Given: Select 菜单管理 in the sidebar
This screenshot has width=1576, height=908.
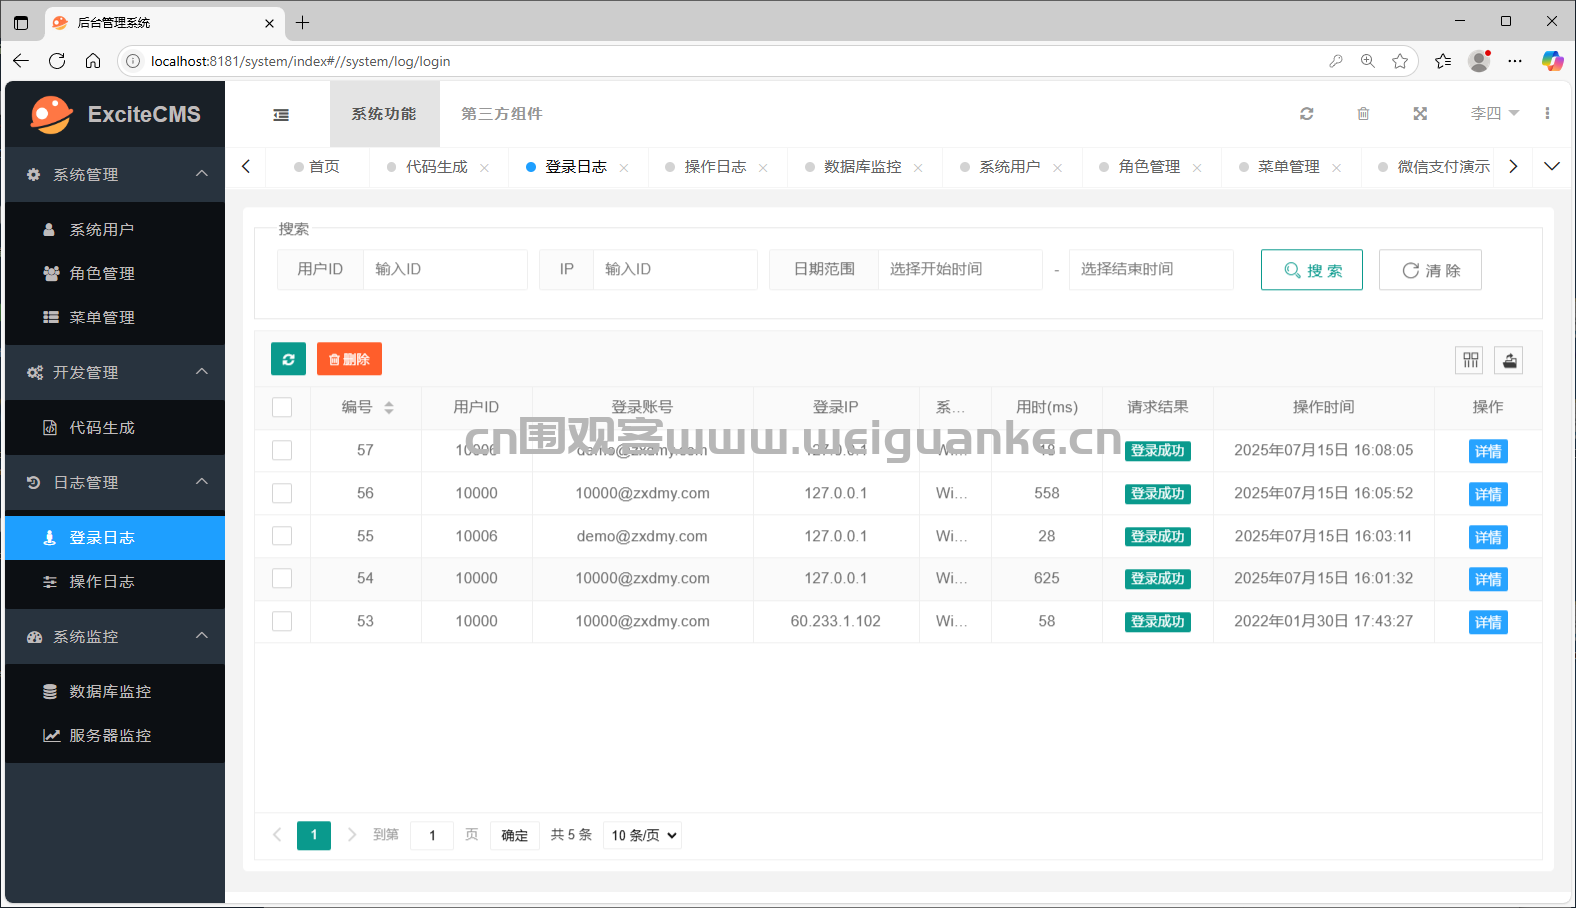Looking at the screenshot, I should point(115,317).
